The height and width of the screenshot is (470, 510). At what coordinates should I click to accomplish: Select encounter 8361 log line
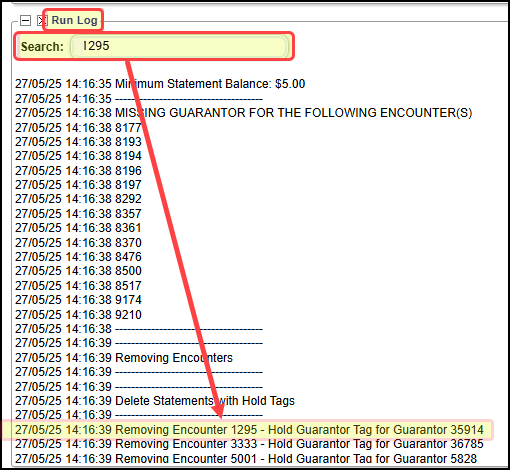[x=78, y=228]
